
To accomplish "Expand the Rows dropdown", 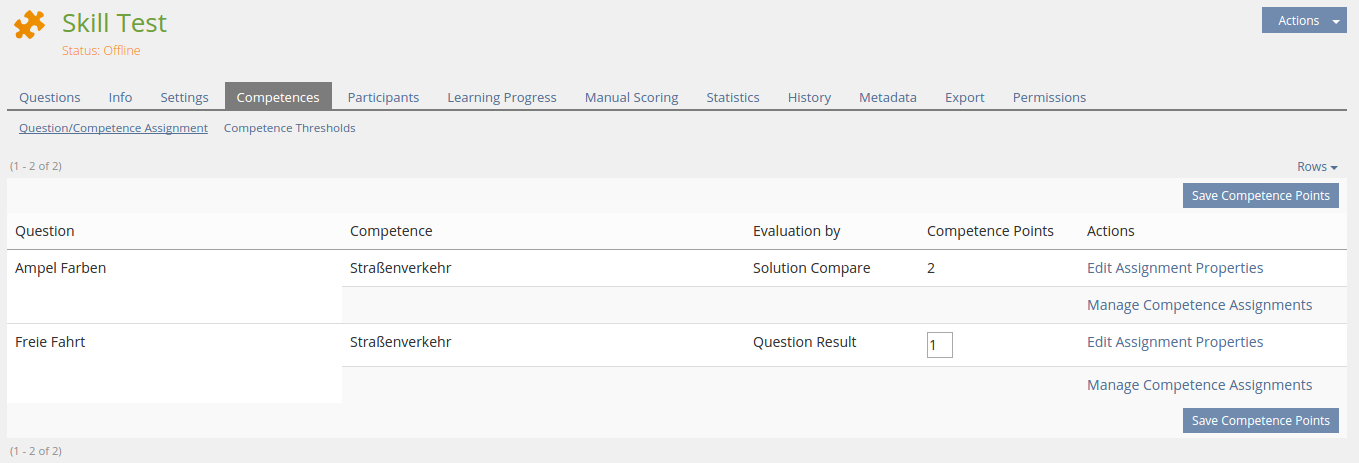I will click(1317, 167).
